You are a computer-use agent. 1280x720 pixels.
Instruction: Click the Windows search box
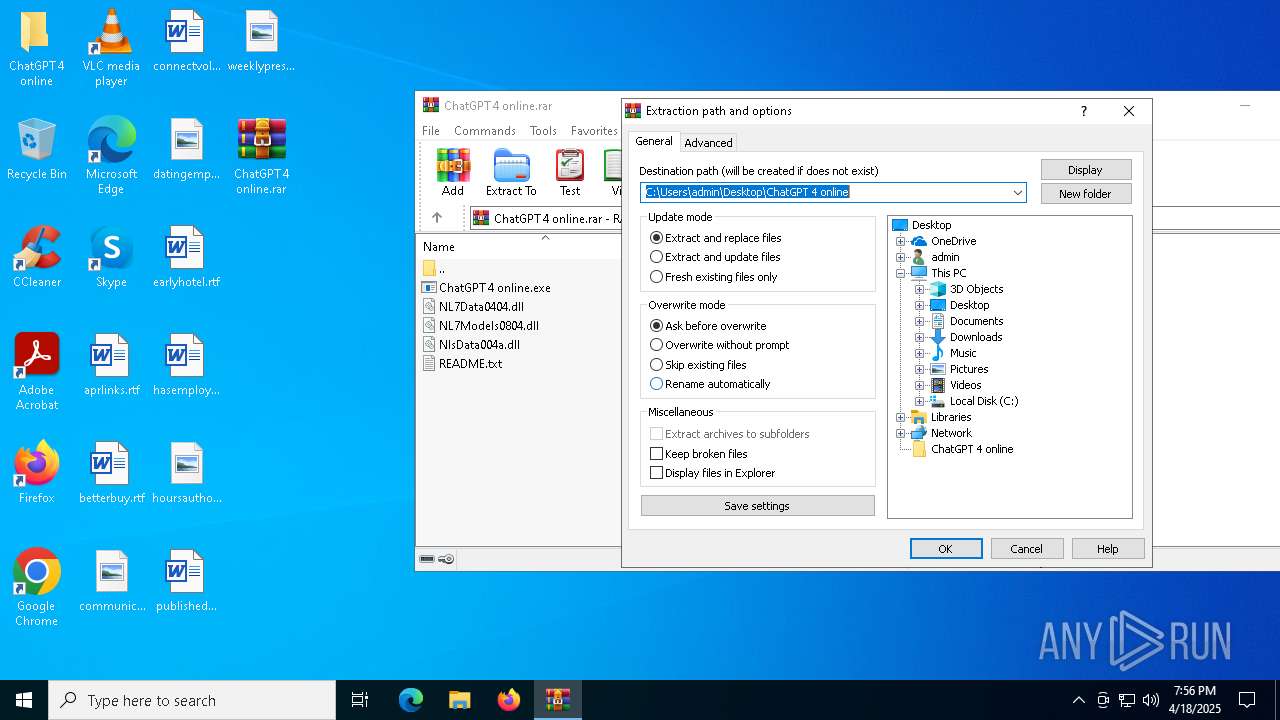click(x=192, y=700)
